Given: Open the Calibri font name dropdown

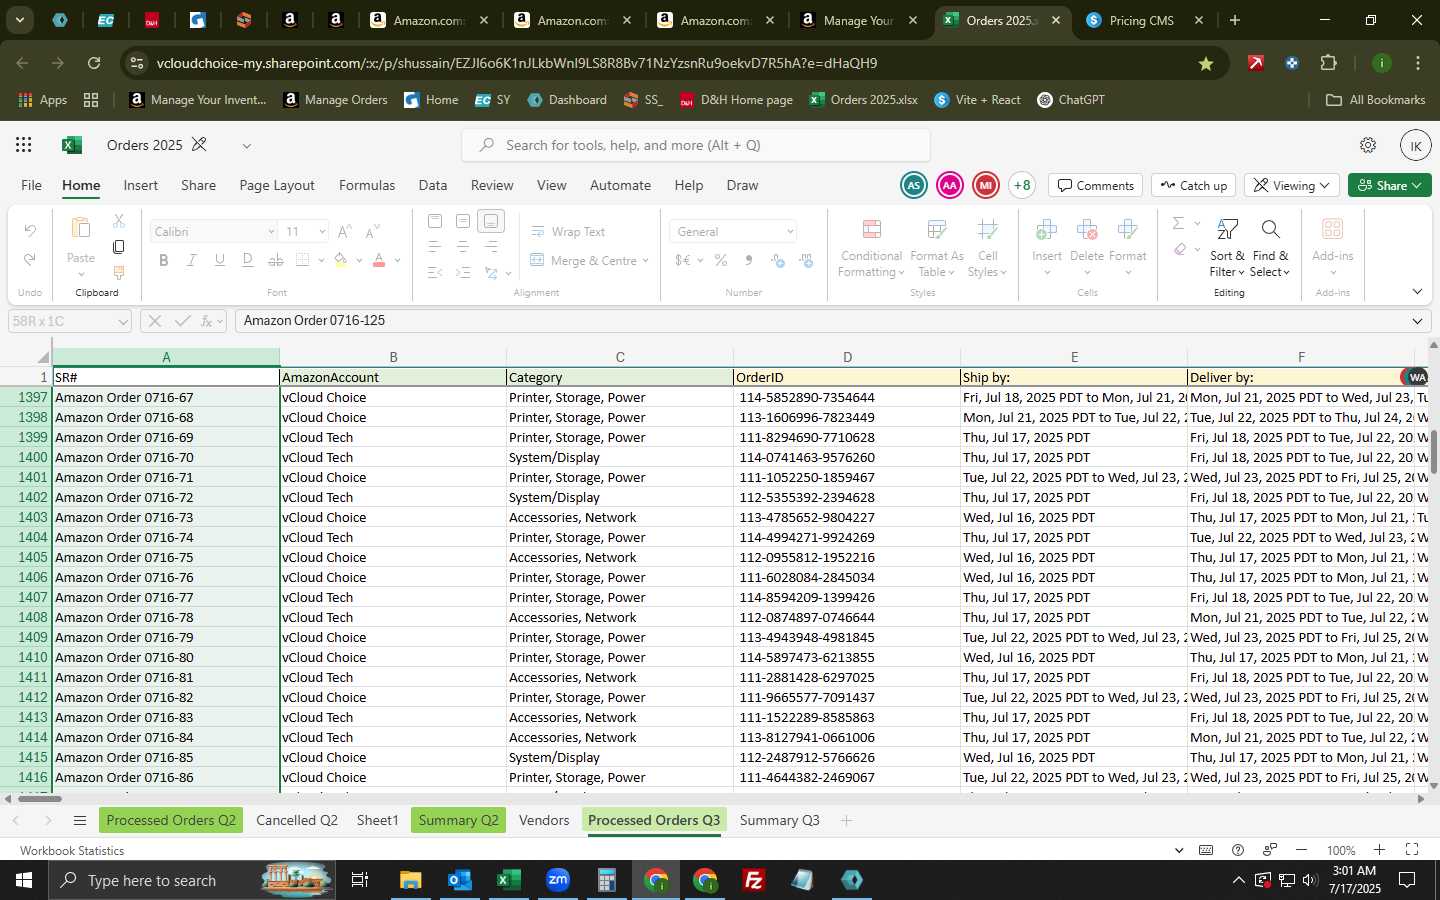Looking at the screenshot, I should tap(271, 232).
